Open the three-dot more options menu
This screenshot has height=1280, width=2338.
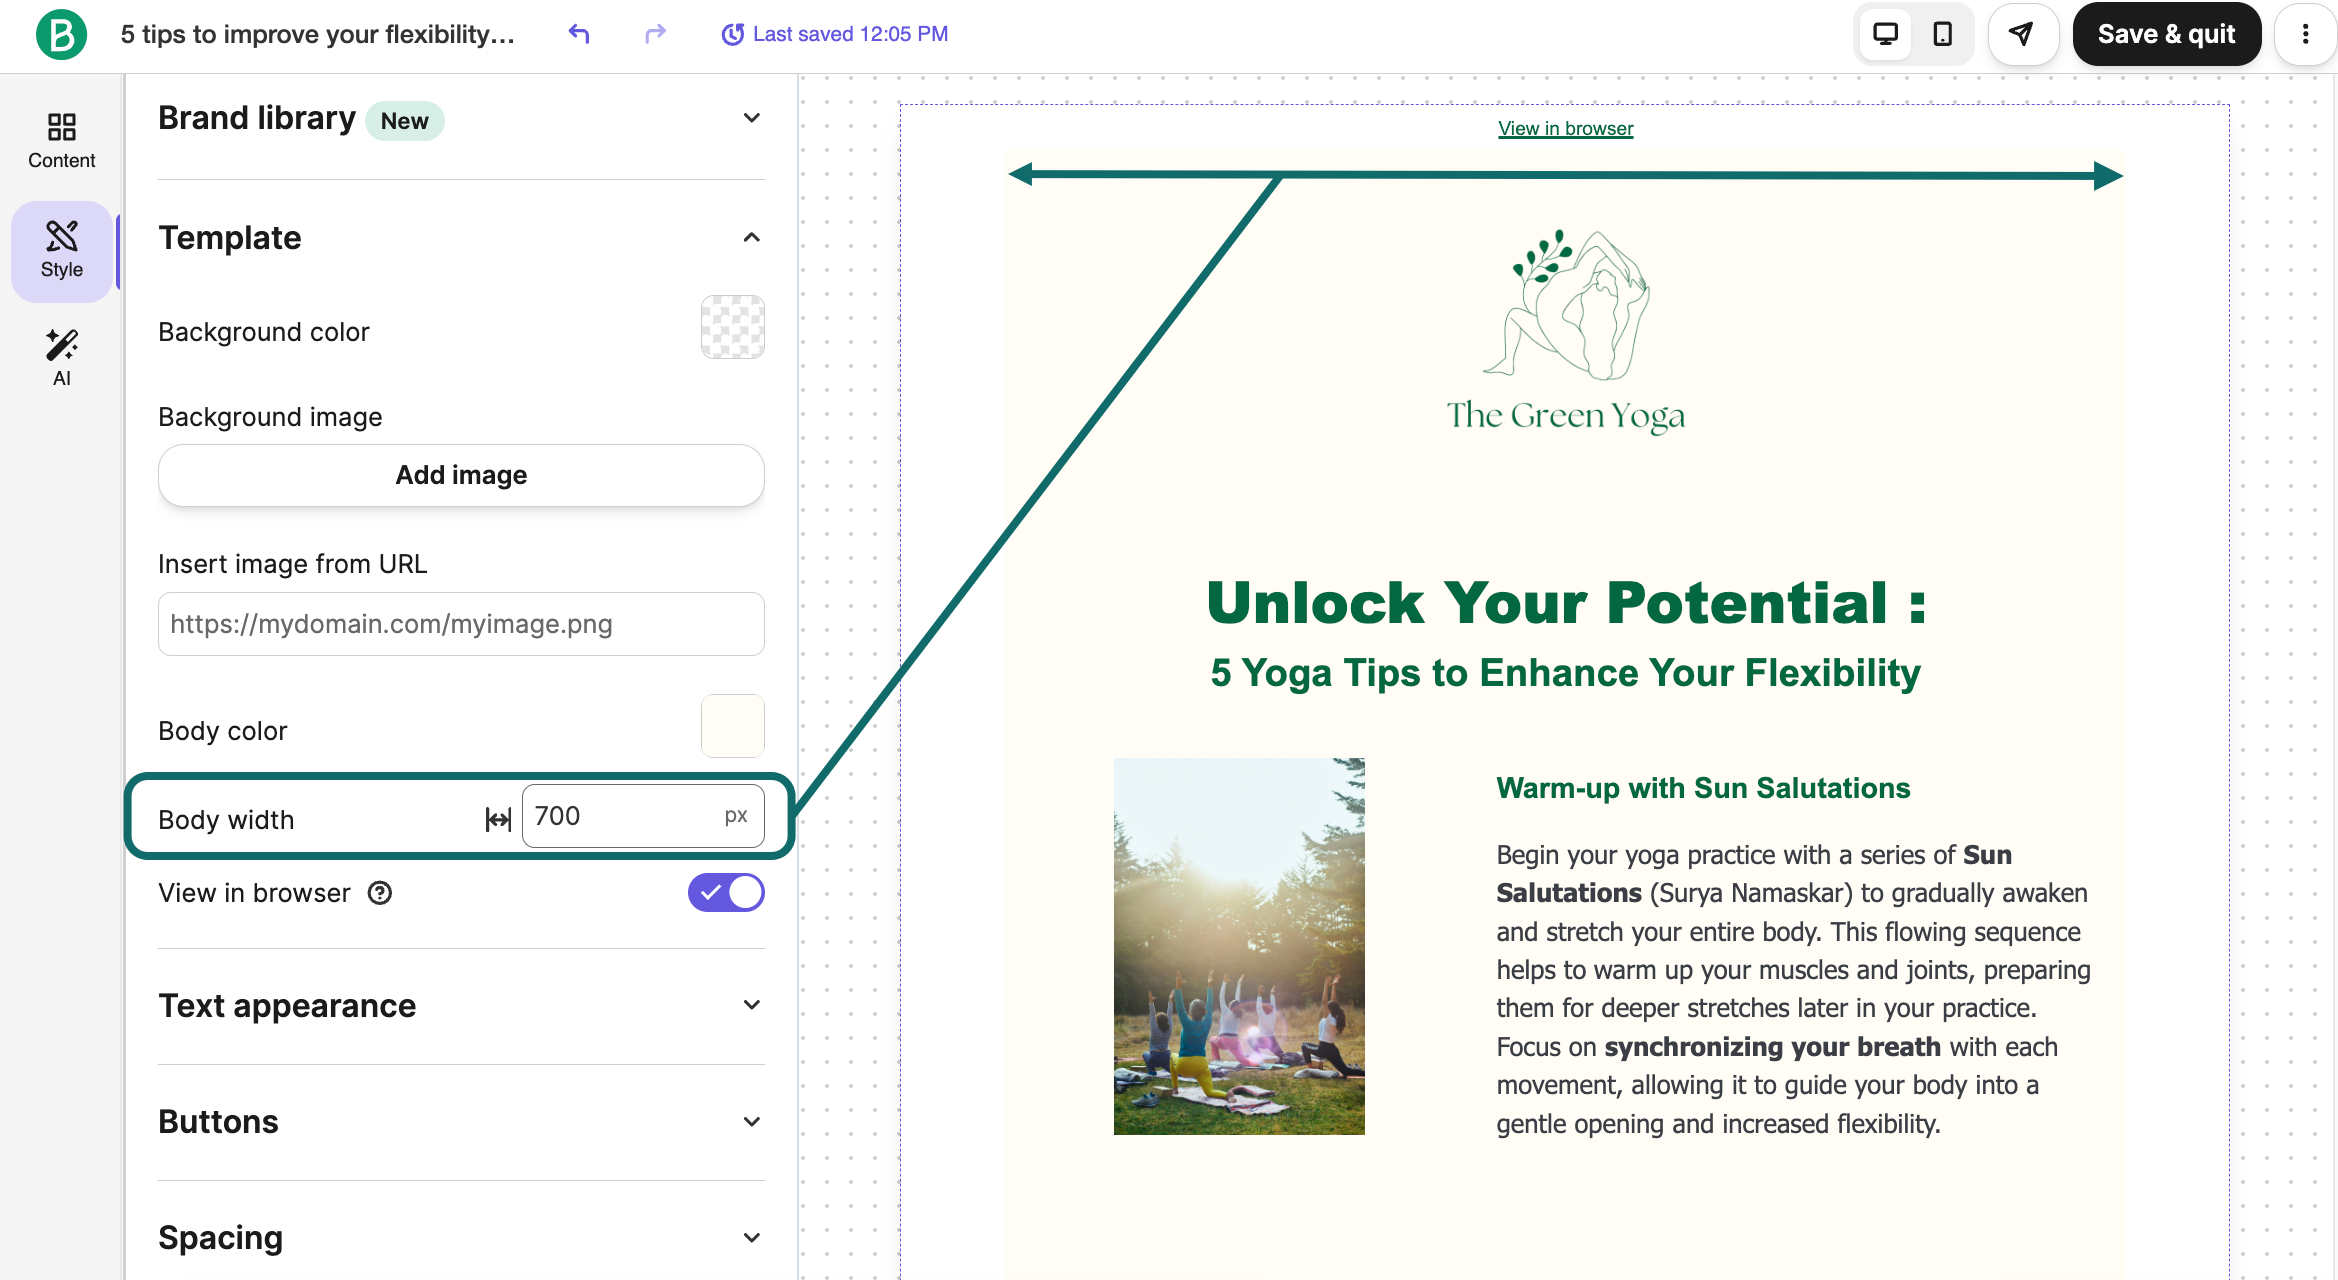pyautogui.click(x=2305, y=34)
